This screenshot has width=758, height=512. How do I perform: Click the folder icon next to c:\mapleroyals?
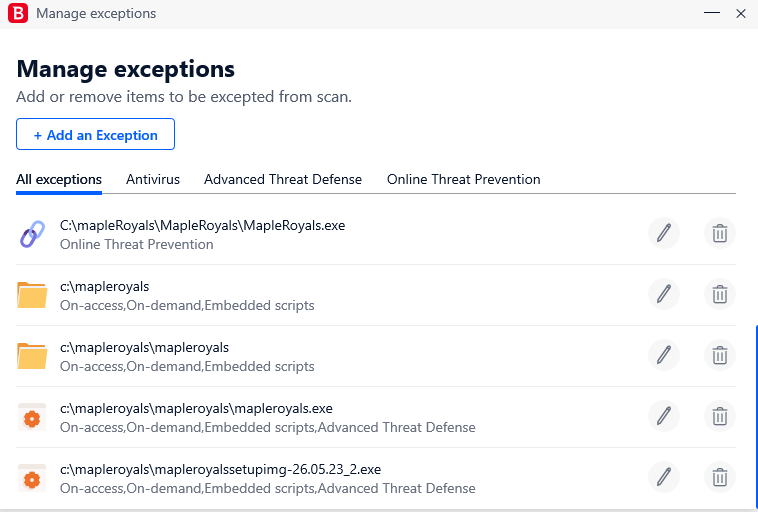tap(32, 295)
